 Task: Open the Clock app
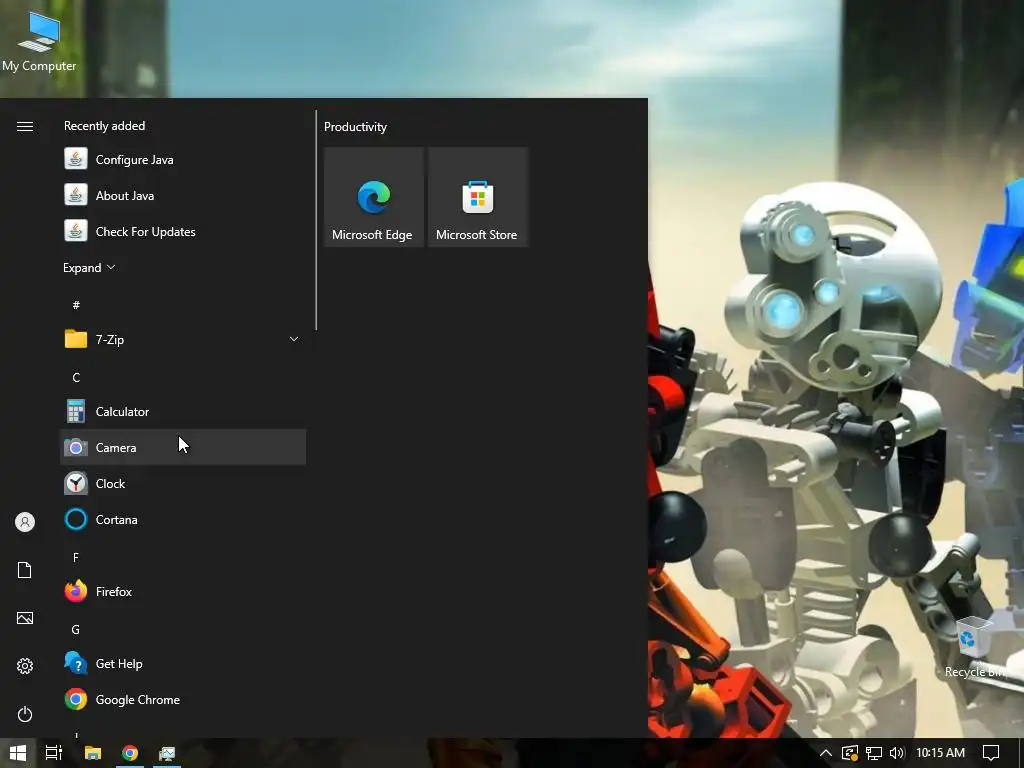tap(183, 483)
